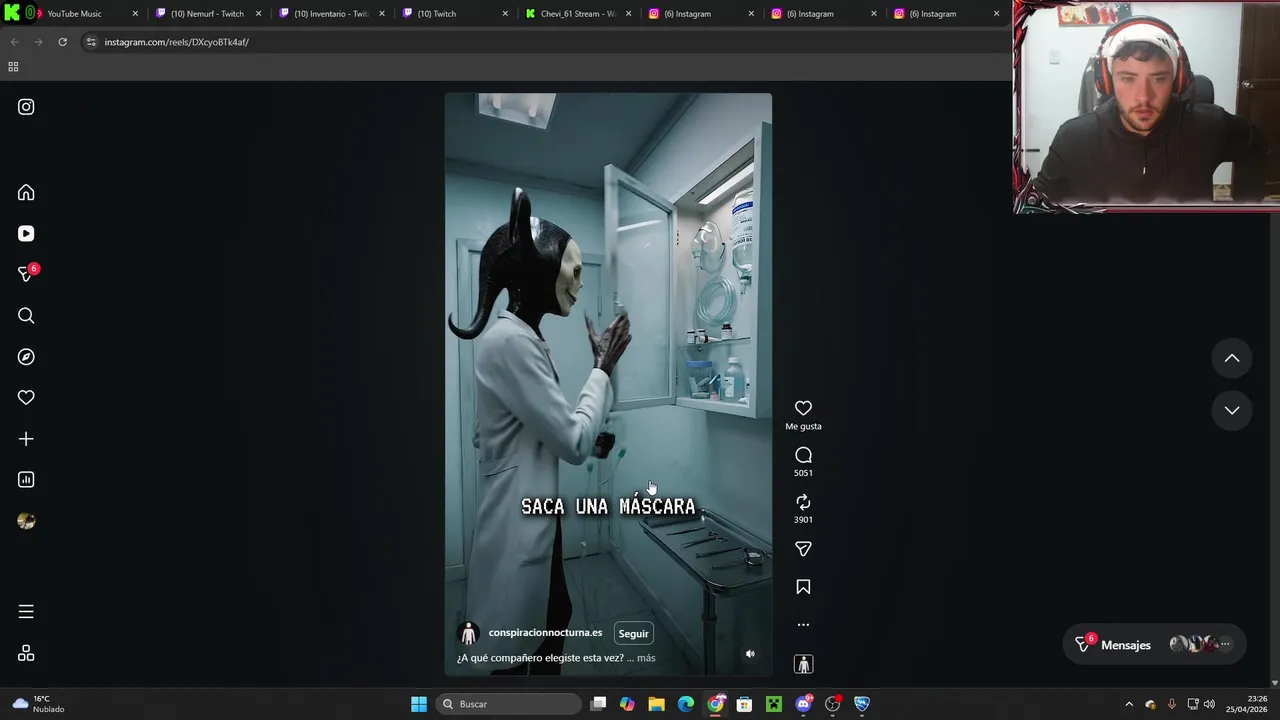This screenshot has height=720, width=1280.
Task: Open the floating Mensajes panel
Action: [1154, 645]
